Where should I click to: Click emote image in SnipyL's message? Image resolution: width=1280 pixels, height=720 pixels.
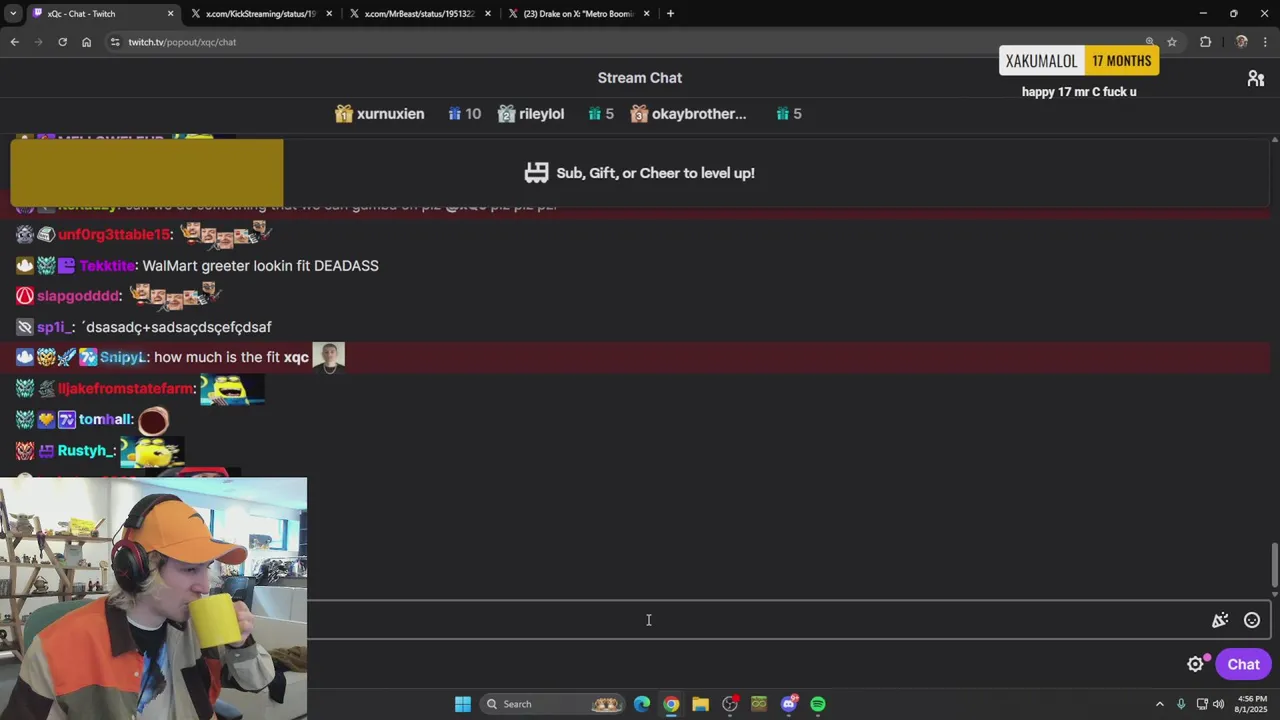coord(329,357)
